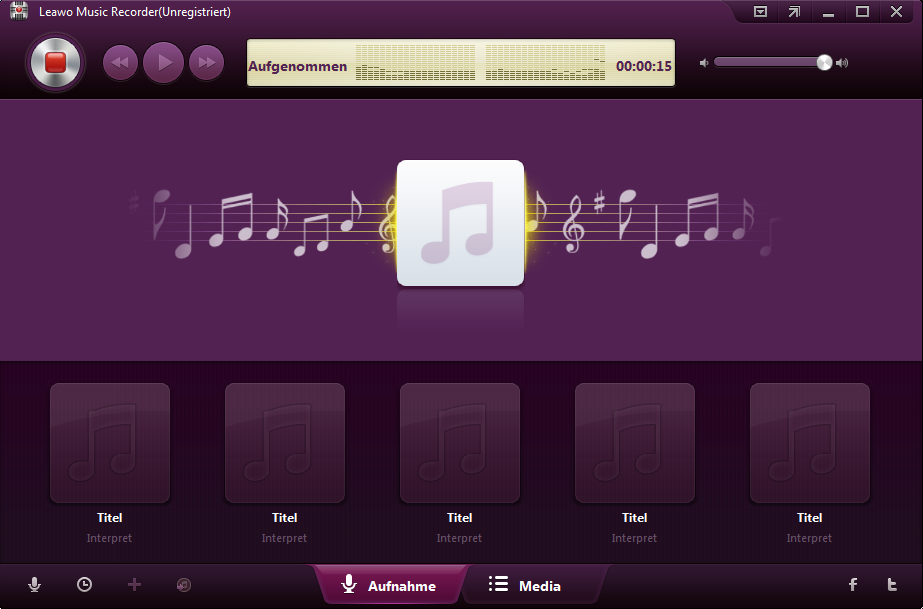The height and width of the screenshot is (609, 923).
Task: Select the third track placeholder thumbnail
Action: point(460,443)
